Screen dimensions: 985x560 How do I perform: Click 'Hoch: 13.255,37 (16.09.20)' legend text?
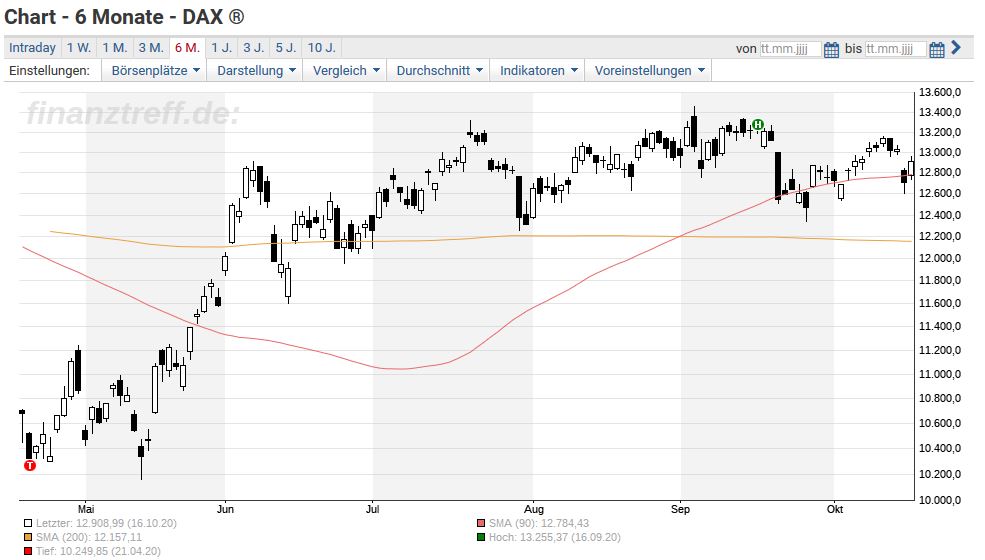point(555,537)
